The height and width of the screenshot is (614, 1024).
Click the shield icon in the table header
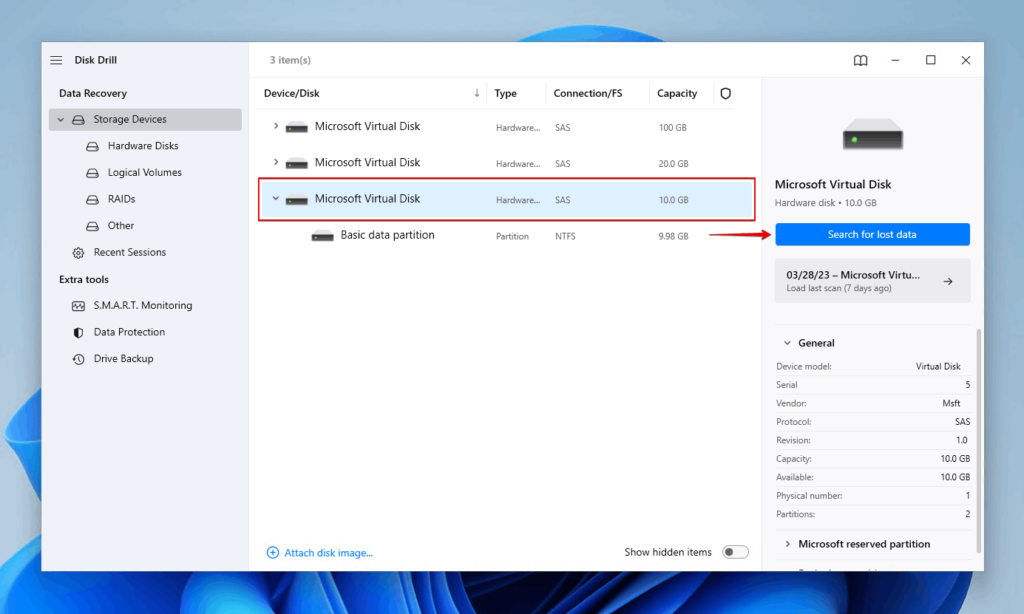[724, 93]
